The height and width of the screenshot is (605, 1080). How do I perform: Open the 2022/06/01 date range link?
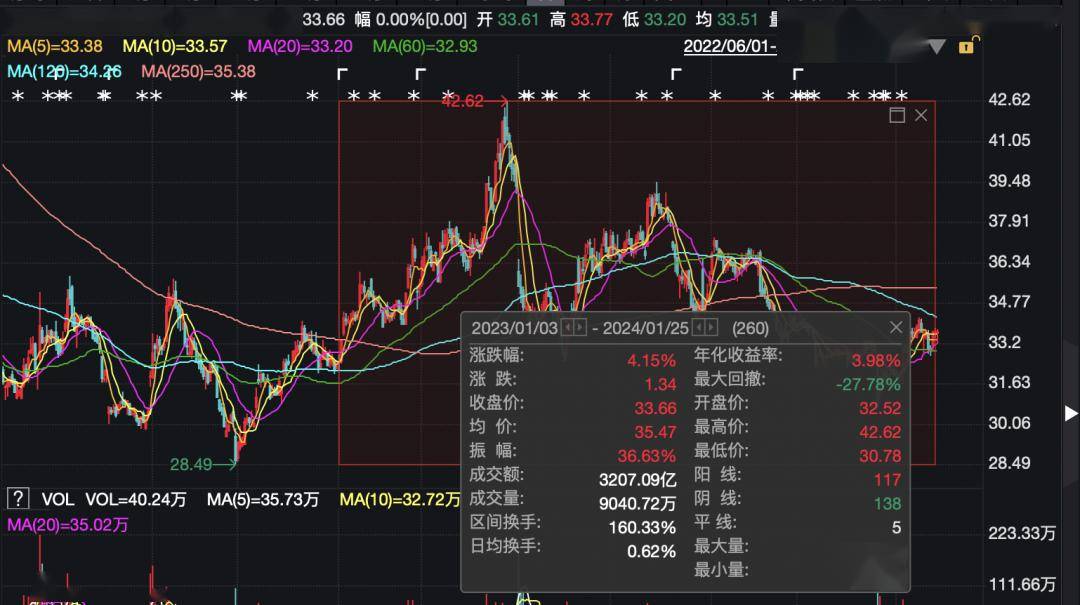[729, 46]
